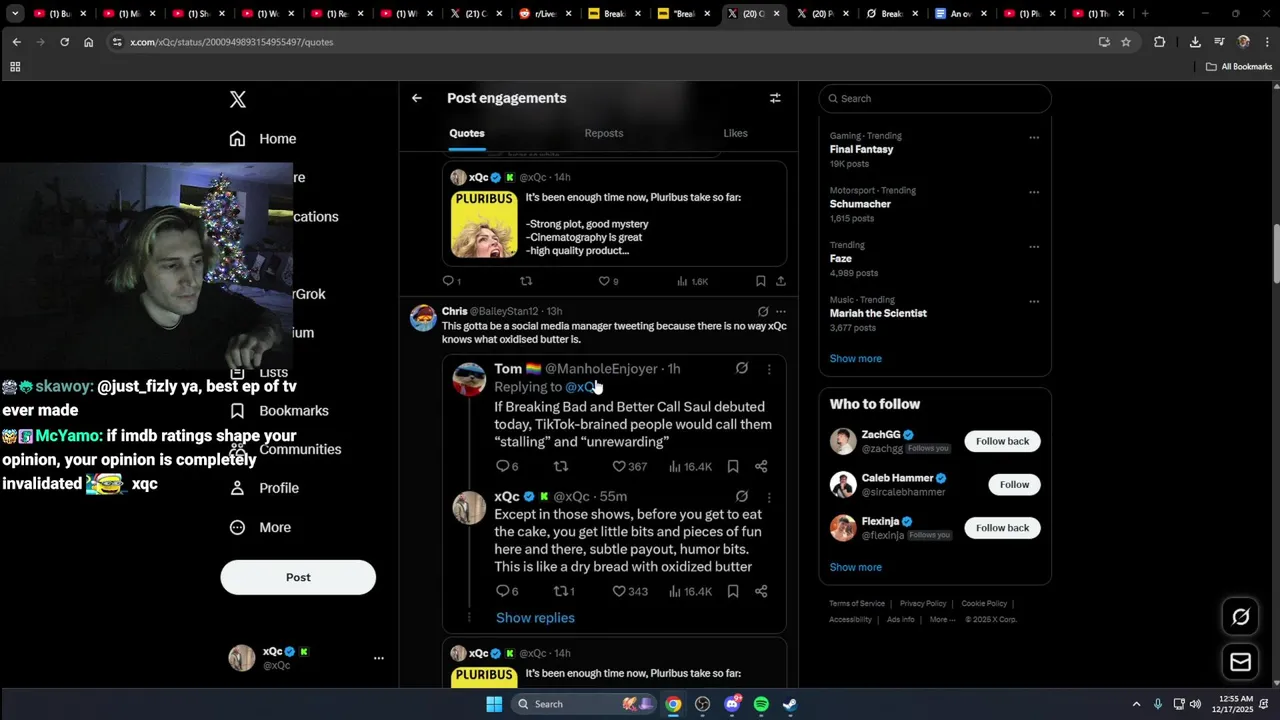The image size is (1280, 720).
Task: Repost xQc's oxidized butter reply
Action: click(565, 592)
